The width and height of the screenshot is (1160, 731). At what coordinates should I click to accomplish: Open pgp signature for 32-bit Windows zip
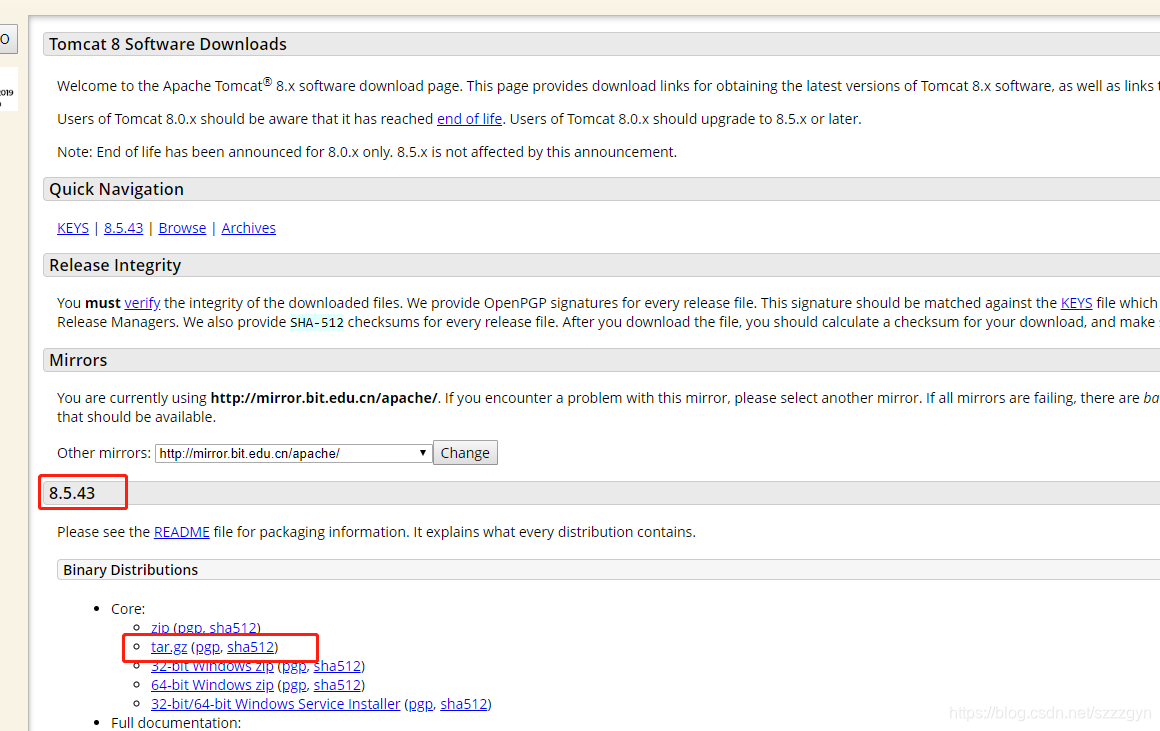pyautogui.click(x=294, y=667)
